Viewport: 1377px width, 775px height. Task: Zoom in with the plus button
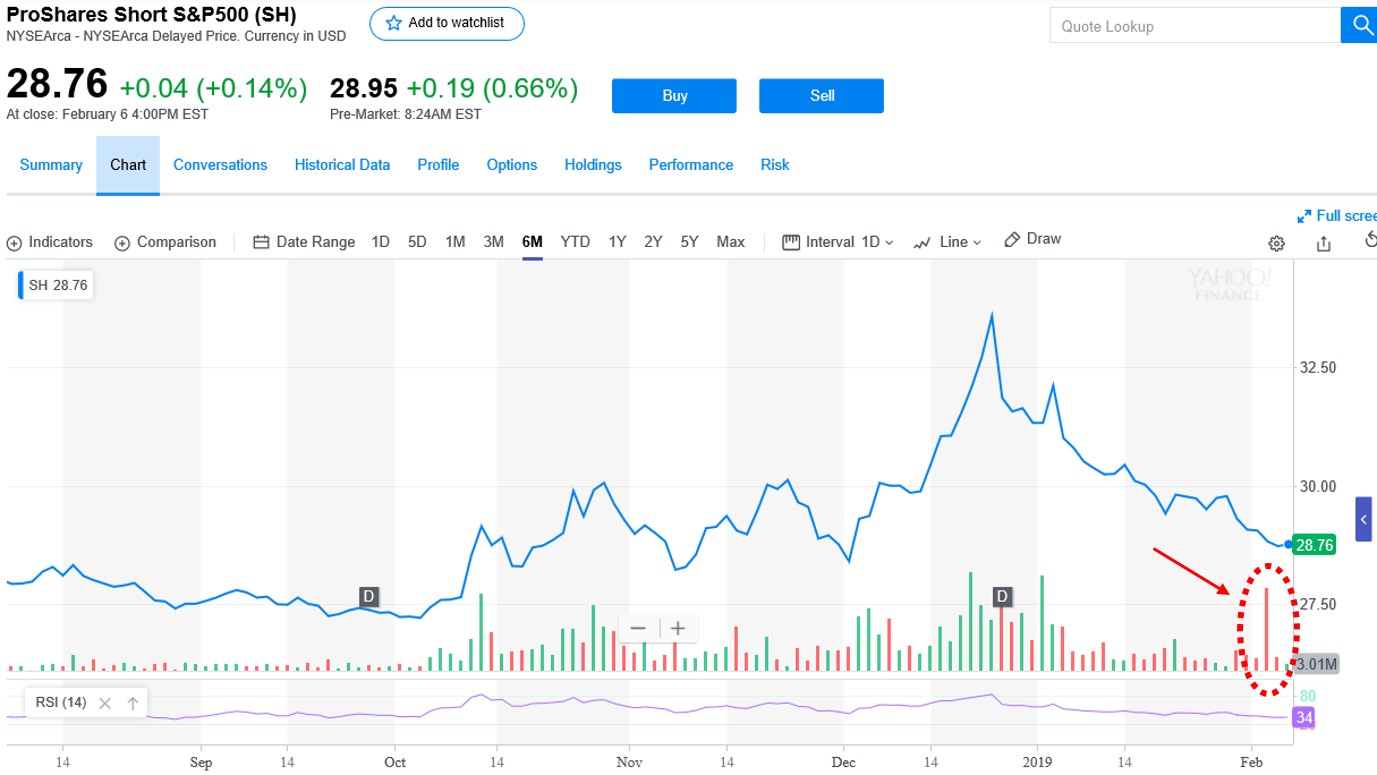pos(678,628)
